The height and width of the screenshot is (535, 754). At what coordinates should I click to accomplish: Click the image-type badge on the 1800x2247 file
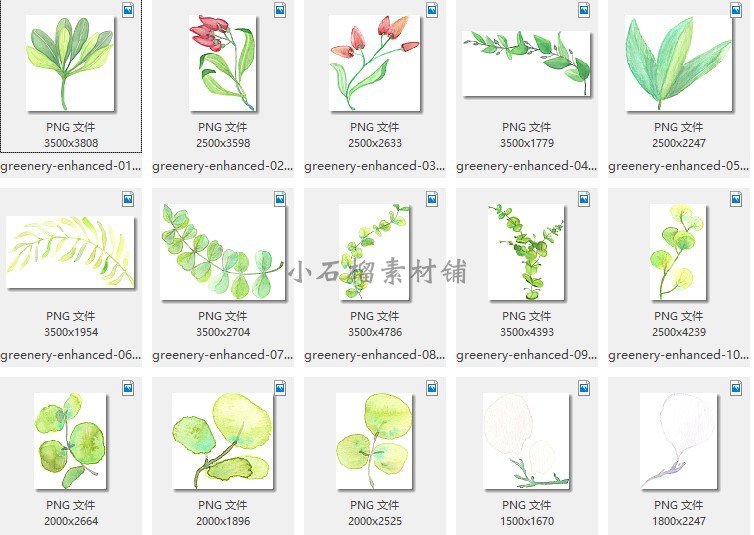tap(736, 388)
